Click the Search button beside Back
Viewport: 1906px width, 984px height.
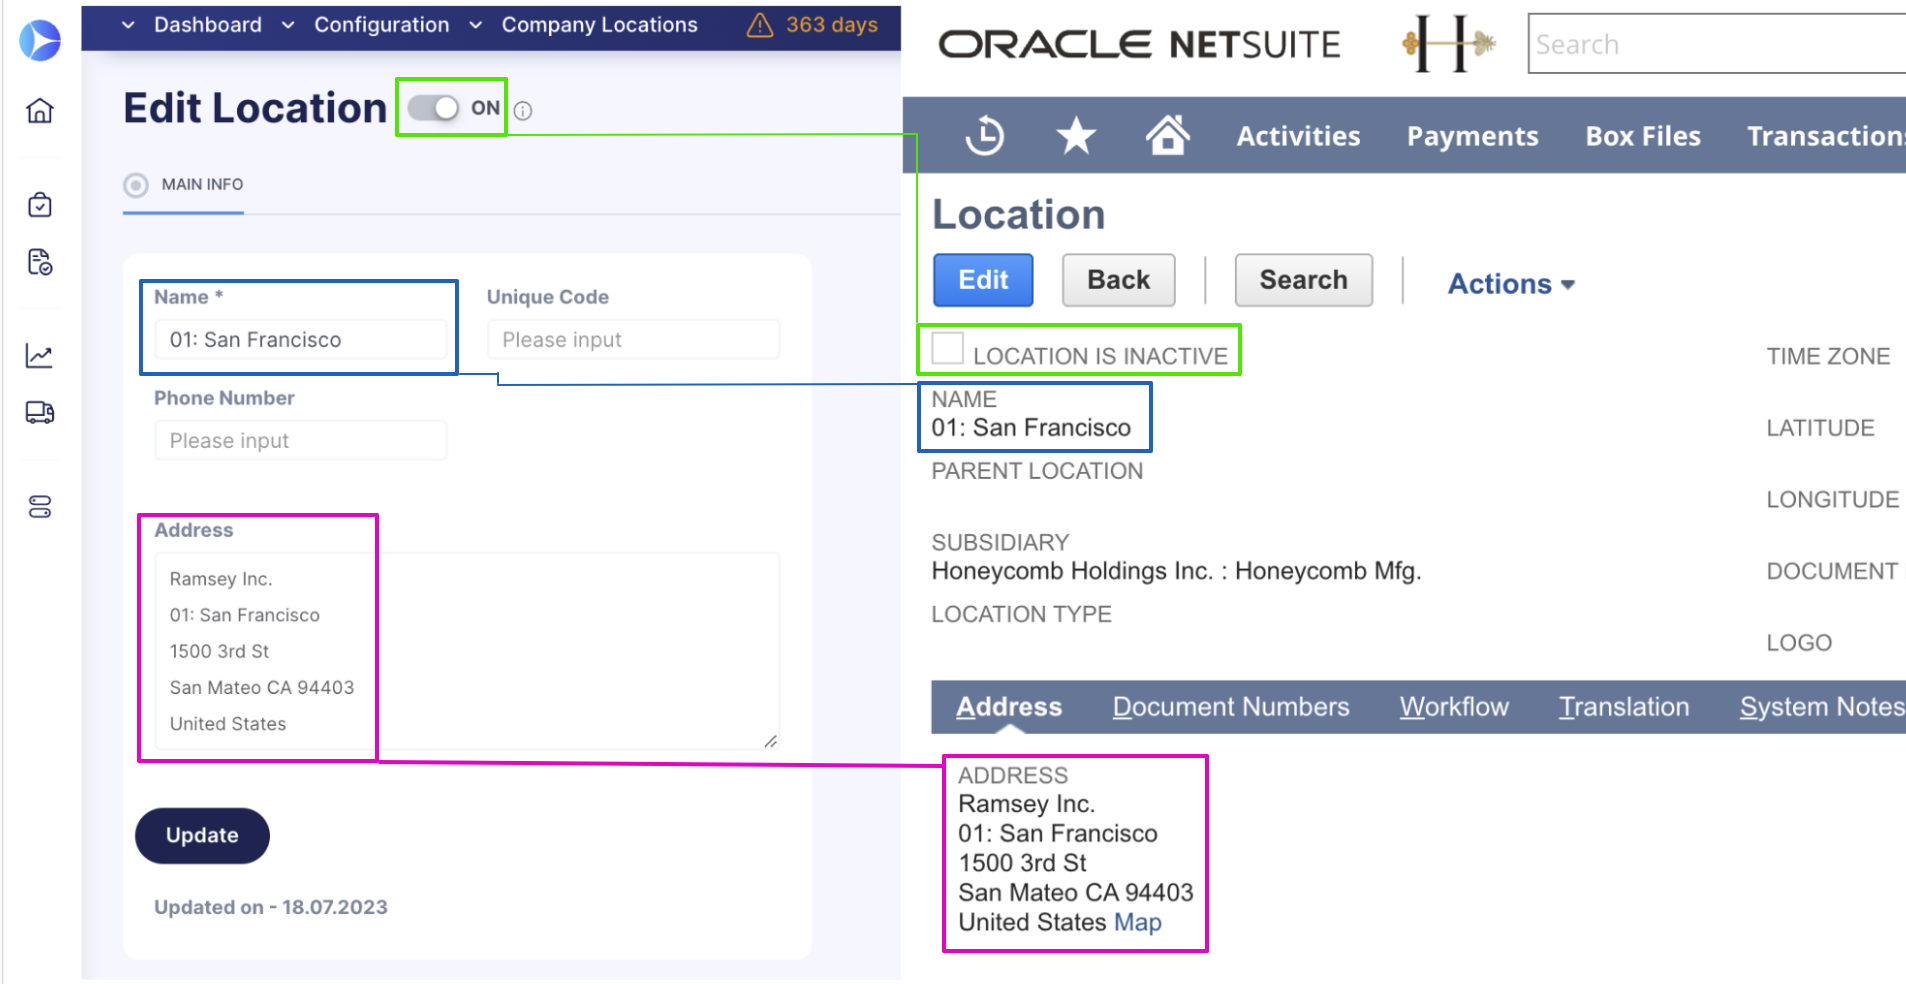[1303, 280]
